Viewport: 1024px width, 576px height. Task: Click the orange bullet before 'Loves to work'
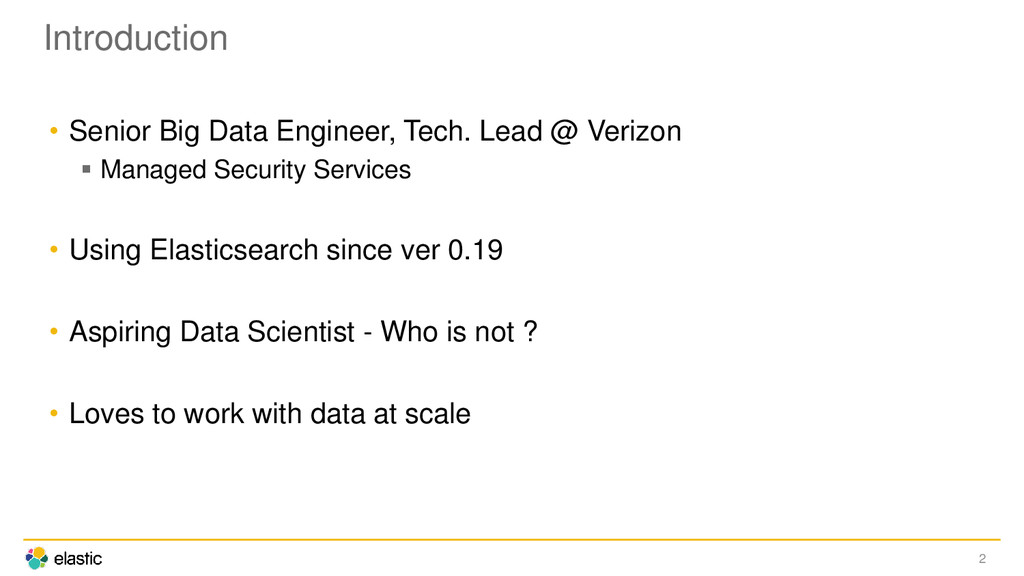point(54,413)
